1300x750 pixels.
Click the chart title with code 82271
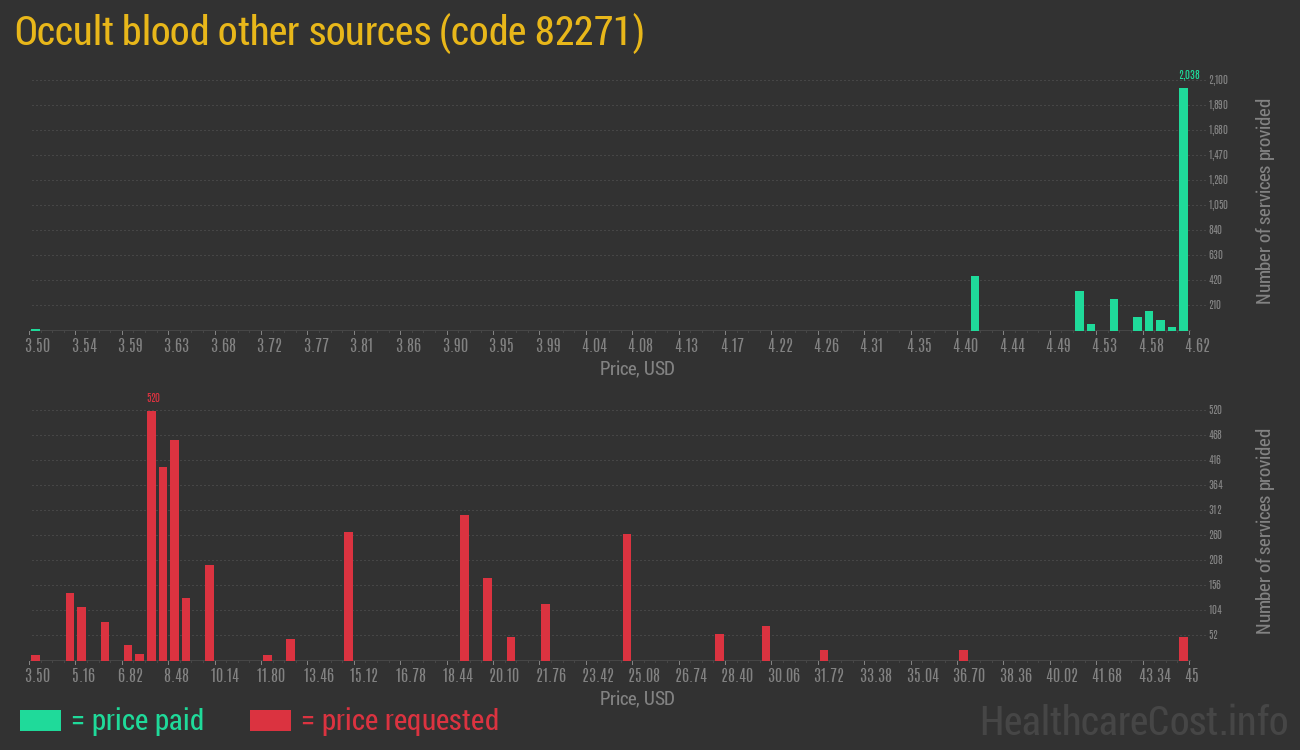[330, 32]
